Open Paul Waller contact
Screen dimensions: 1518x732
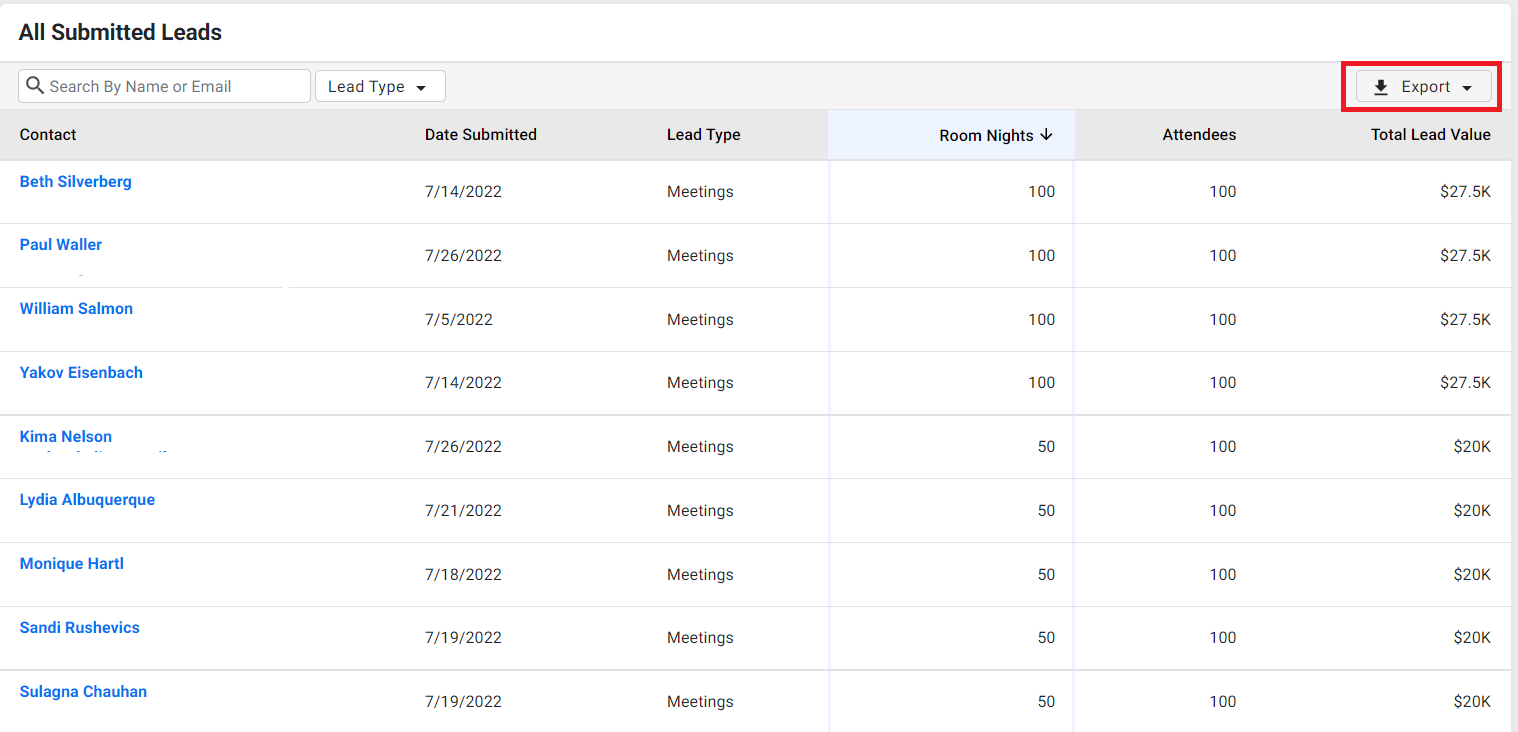coord(61,244)
